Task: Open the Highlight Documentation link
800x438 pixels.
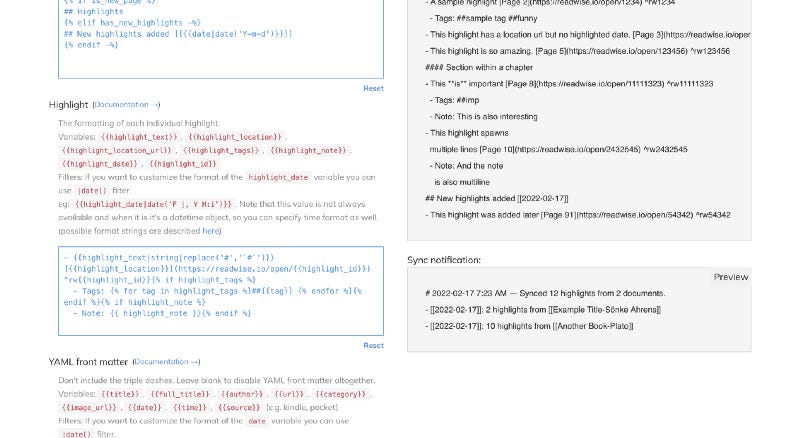Action: point(126,105)
